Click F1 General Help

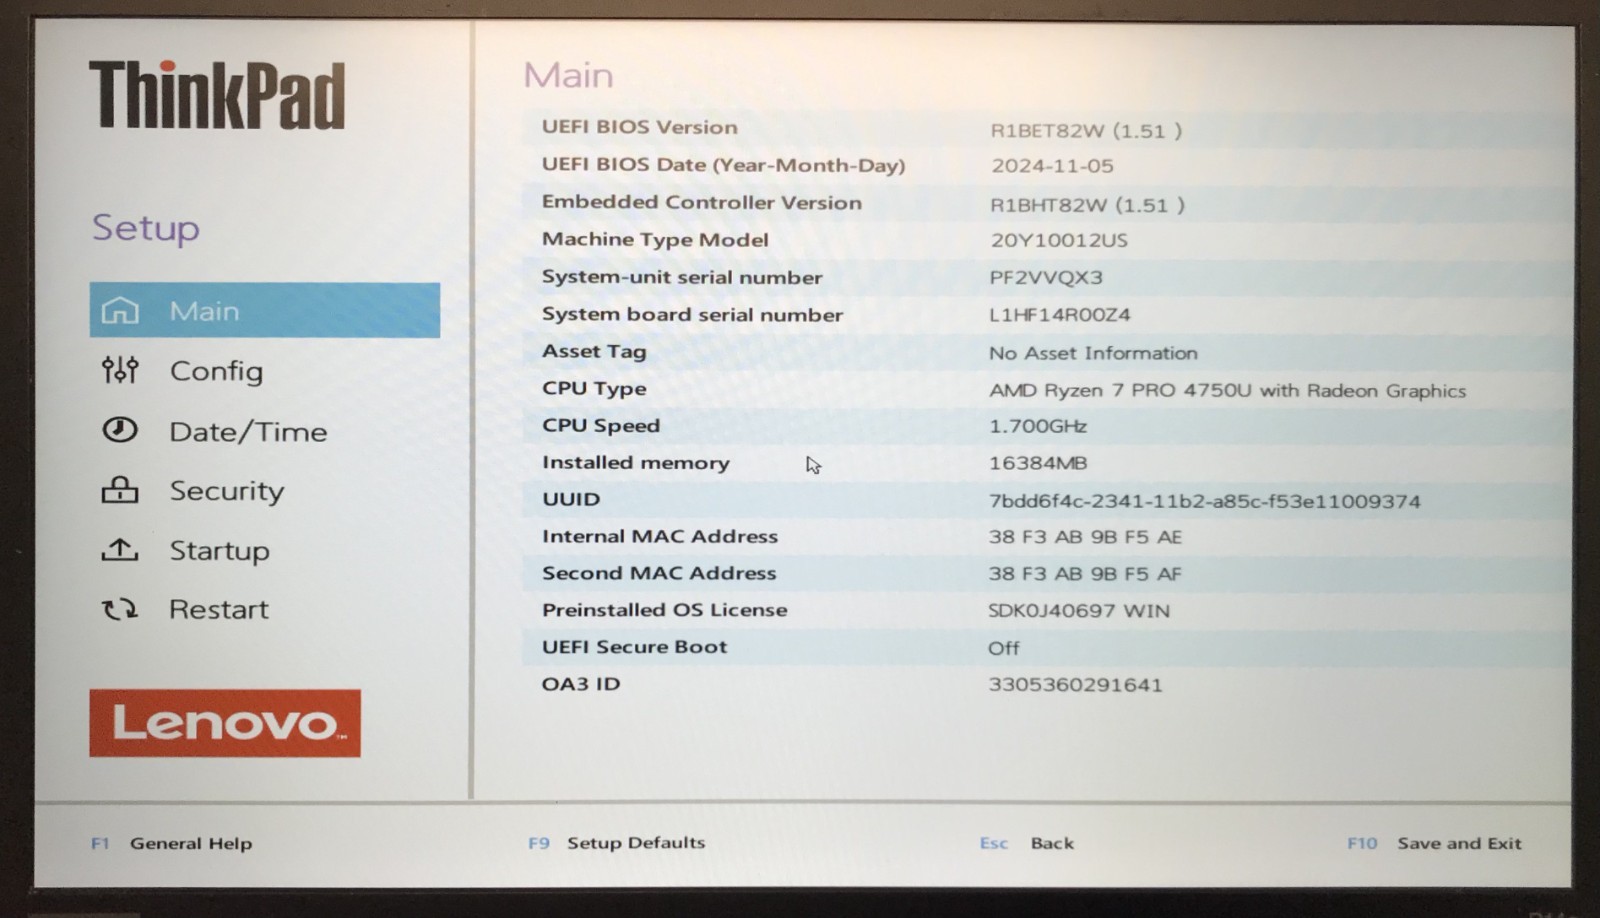(x=171, y=843)
